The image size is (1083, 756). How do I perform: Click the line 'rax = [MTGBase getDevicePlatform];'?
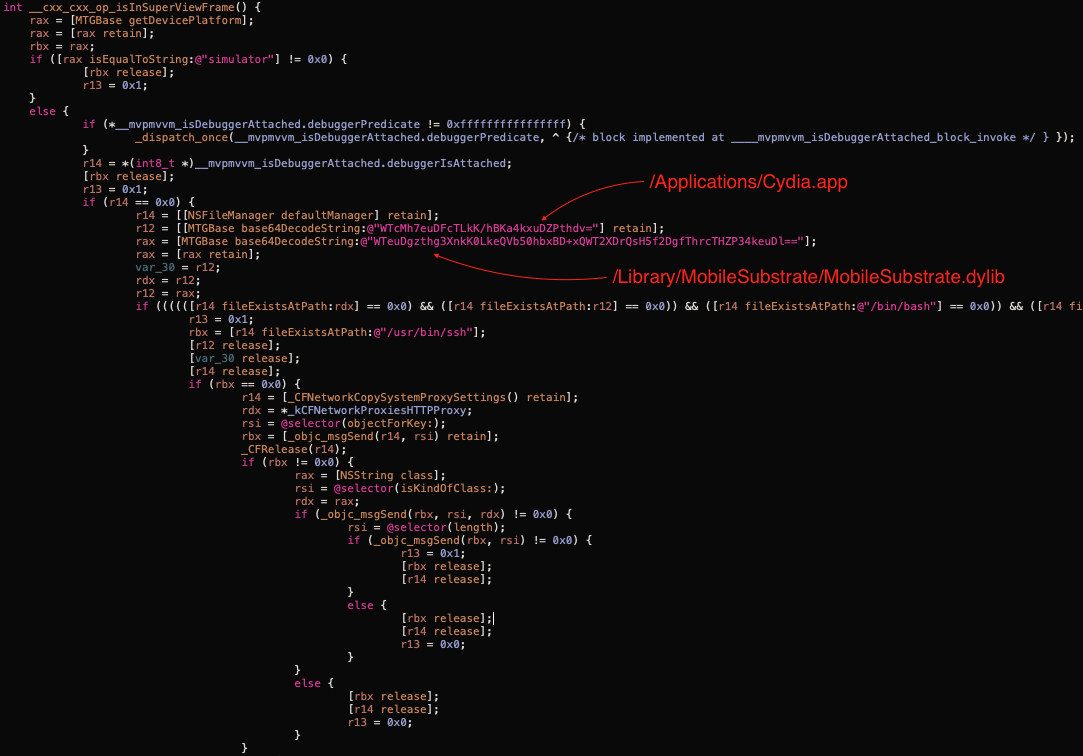click(142, 20)
